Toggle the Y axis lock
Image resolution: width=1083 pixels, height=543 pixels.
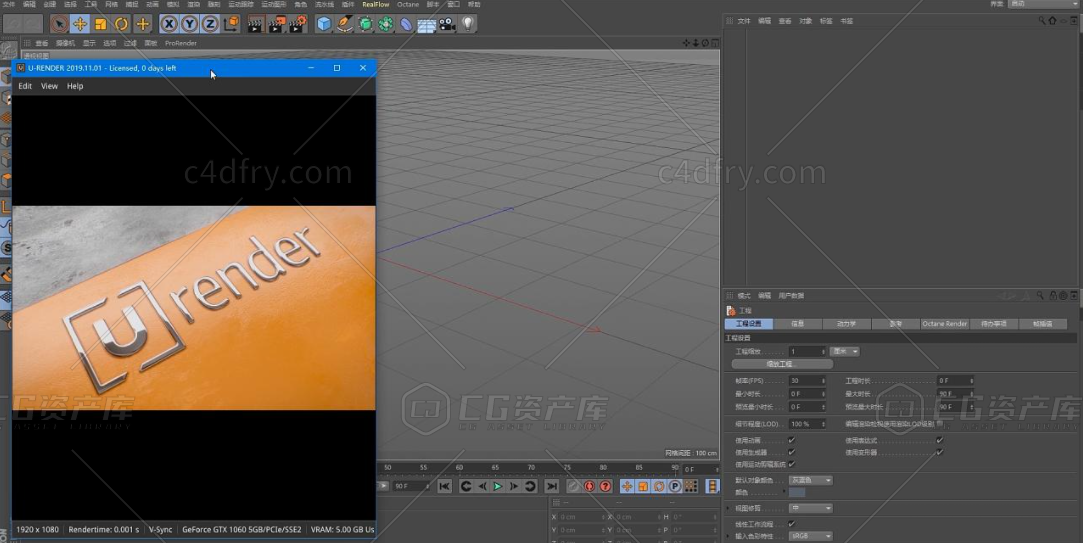click(x=190, y=24)
